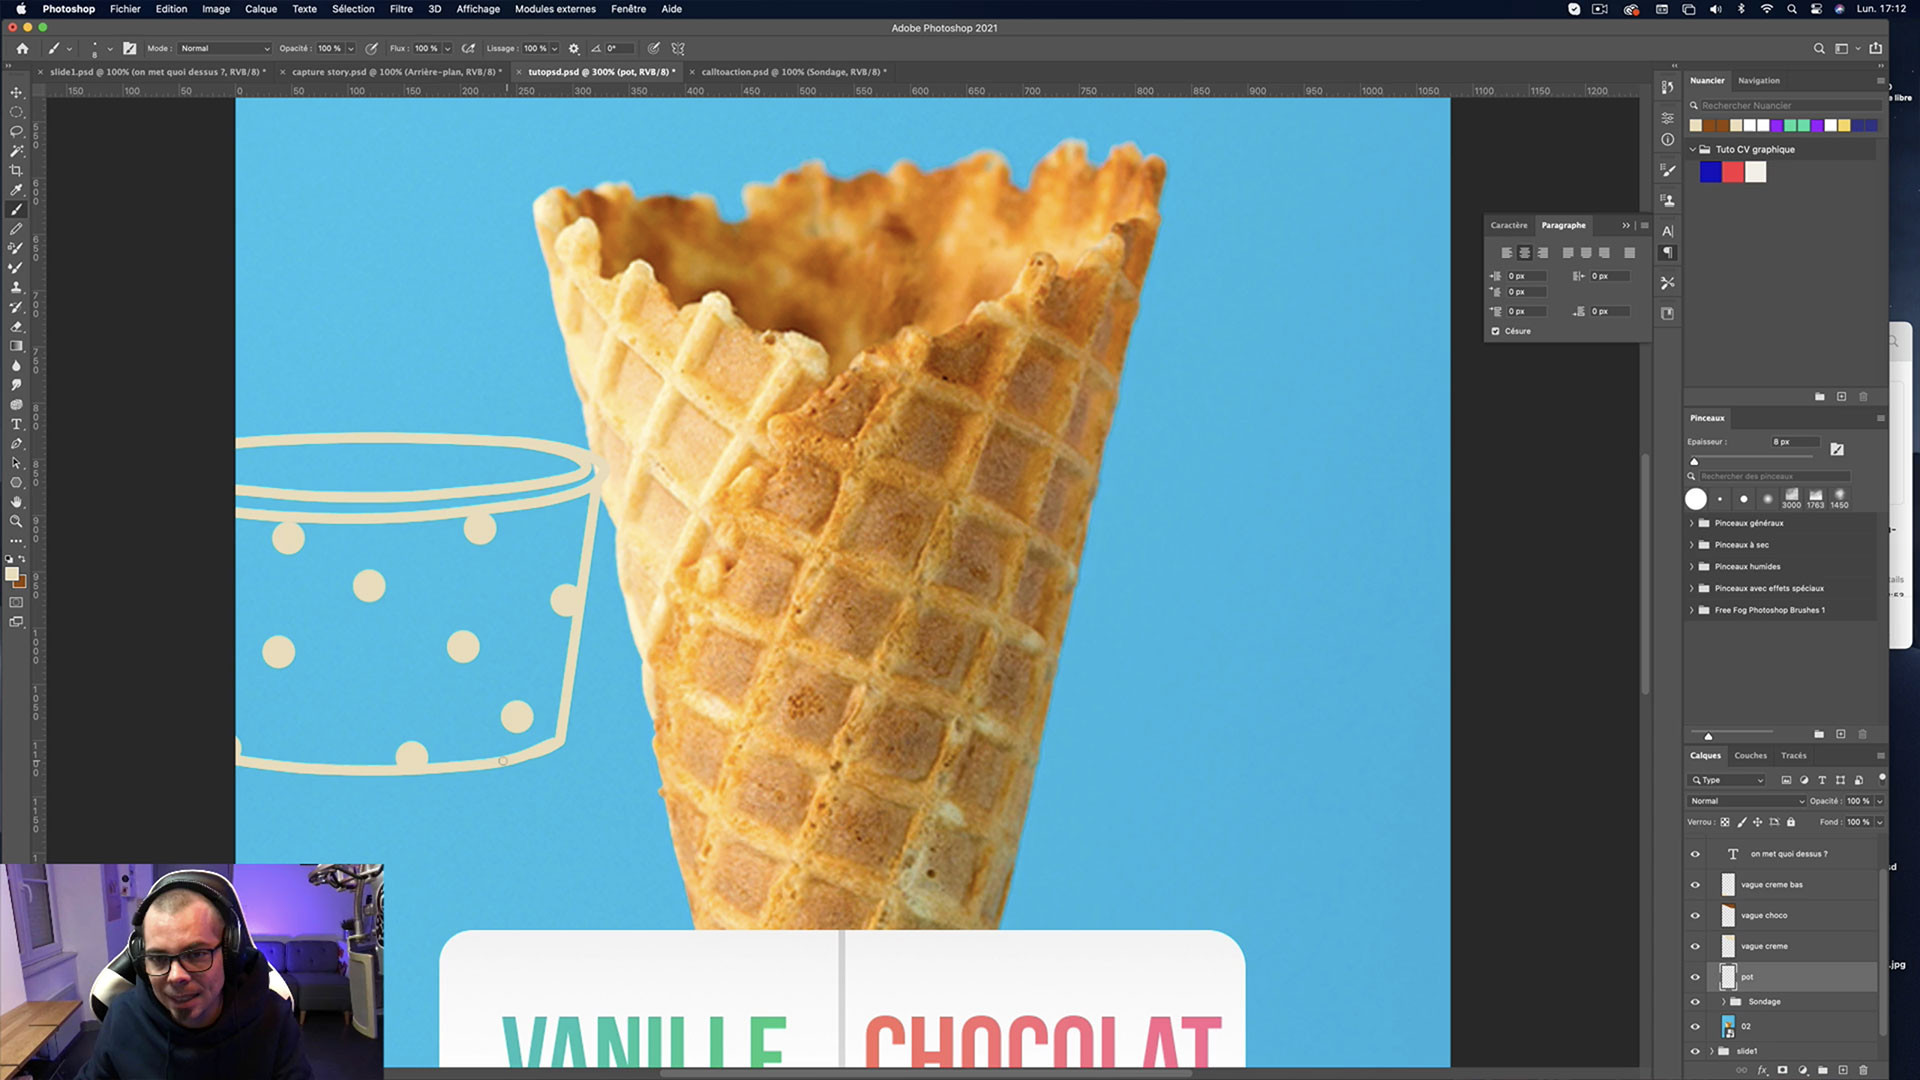Viewport: 1920px width, 1080px height.
Task: Switch to the Caractère tab
Action: click(x=1509, y=226)
